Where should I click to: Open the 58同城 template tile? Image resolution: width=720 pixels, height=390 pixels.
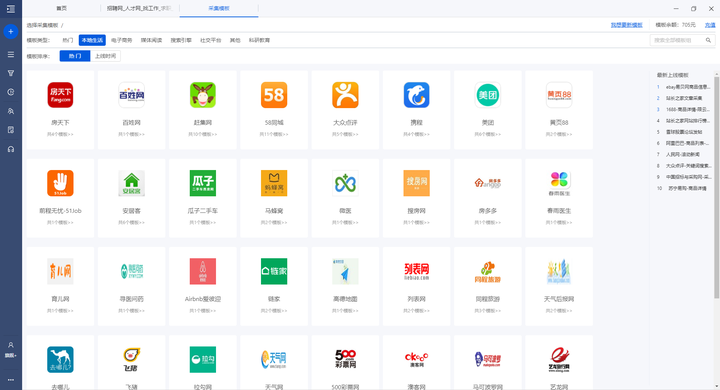[x=274, y=110]
